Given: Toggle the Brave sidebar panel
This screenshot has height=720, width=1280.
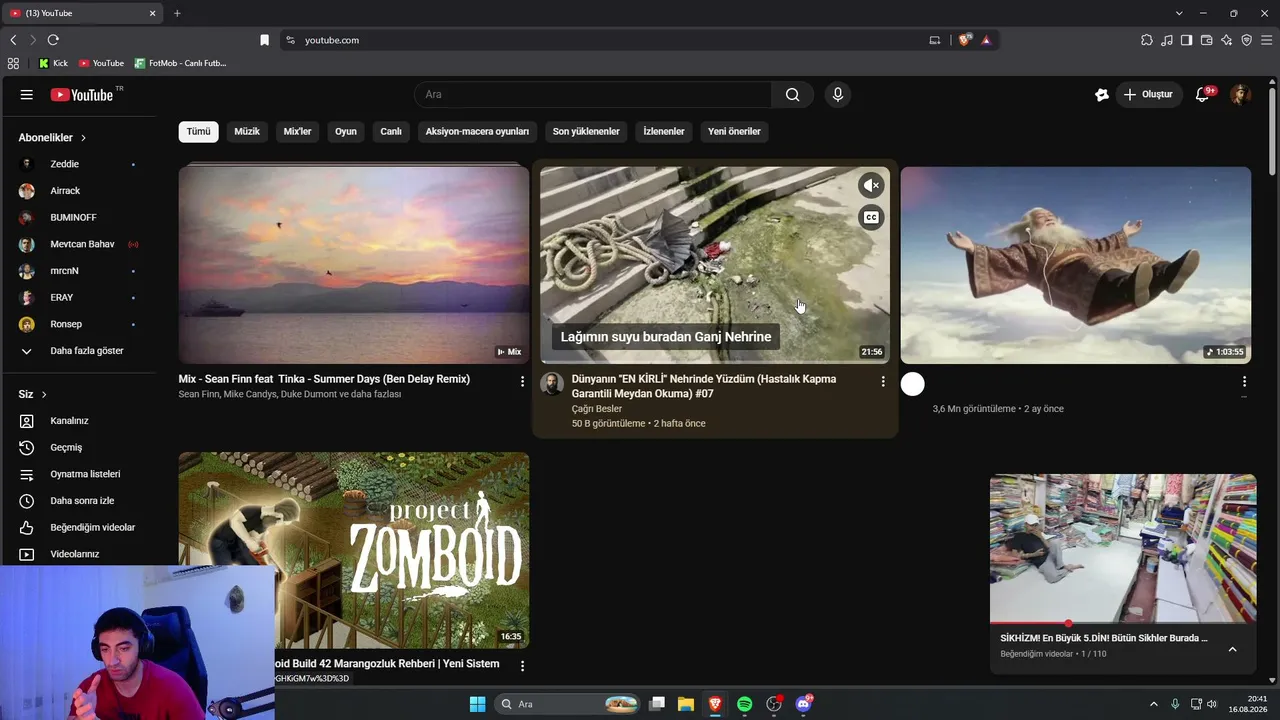Looking at the screenshot, I should [1187, 40].
